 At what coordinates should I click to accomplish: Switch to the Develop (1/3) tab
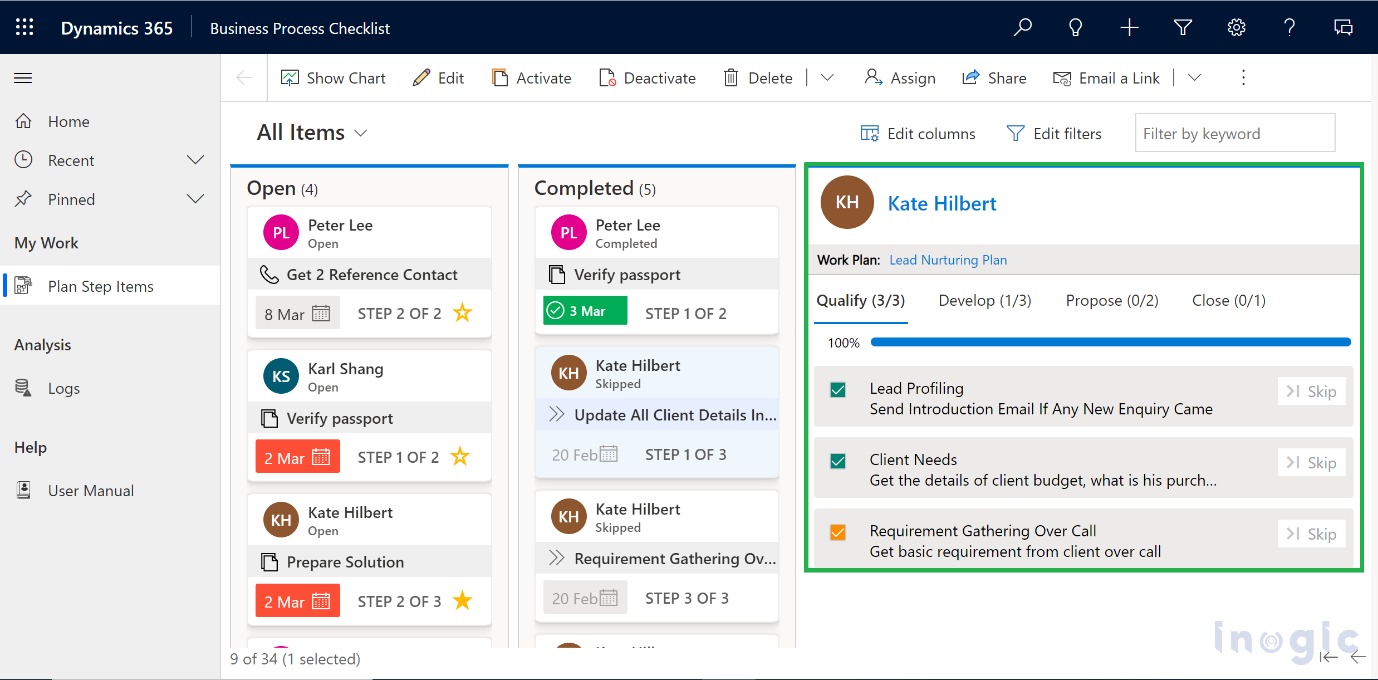tap(985, 301)
